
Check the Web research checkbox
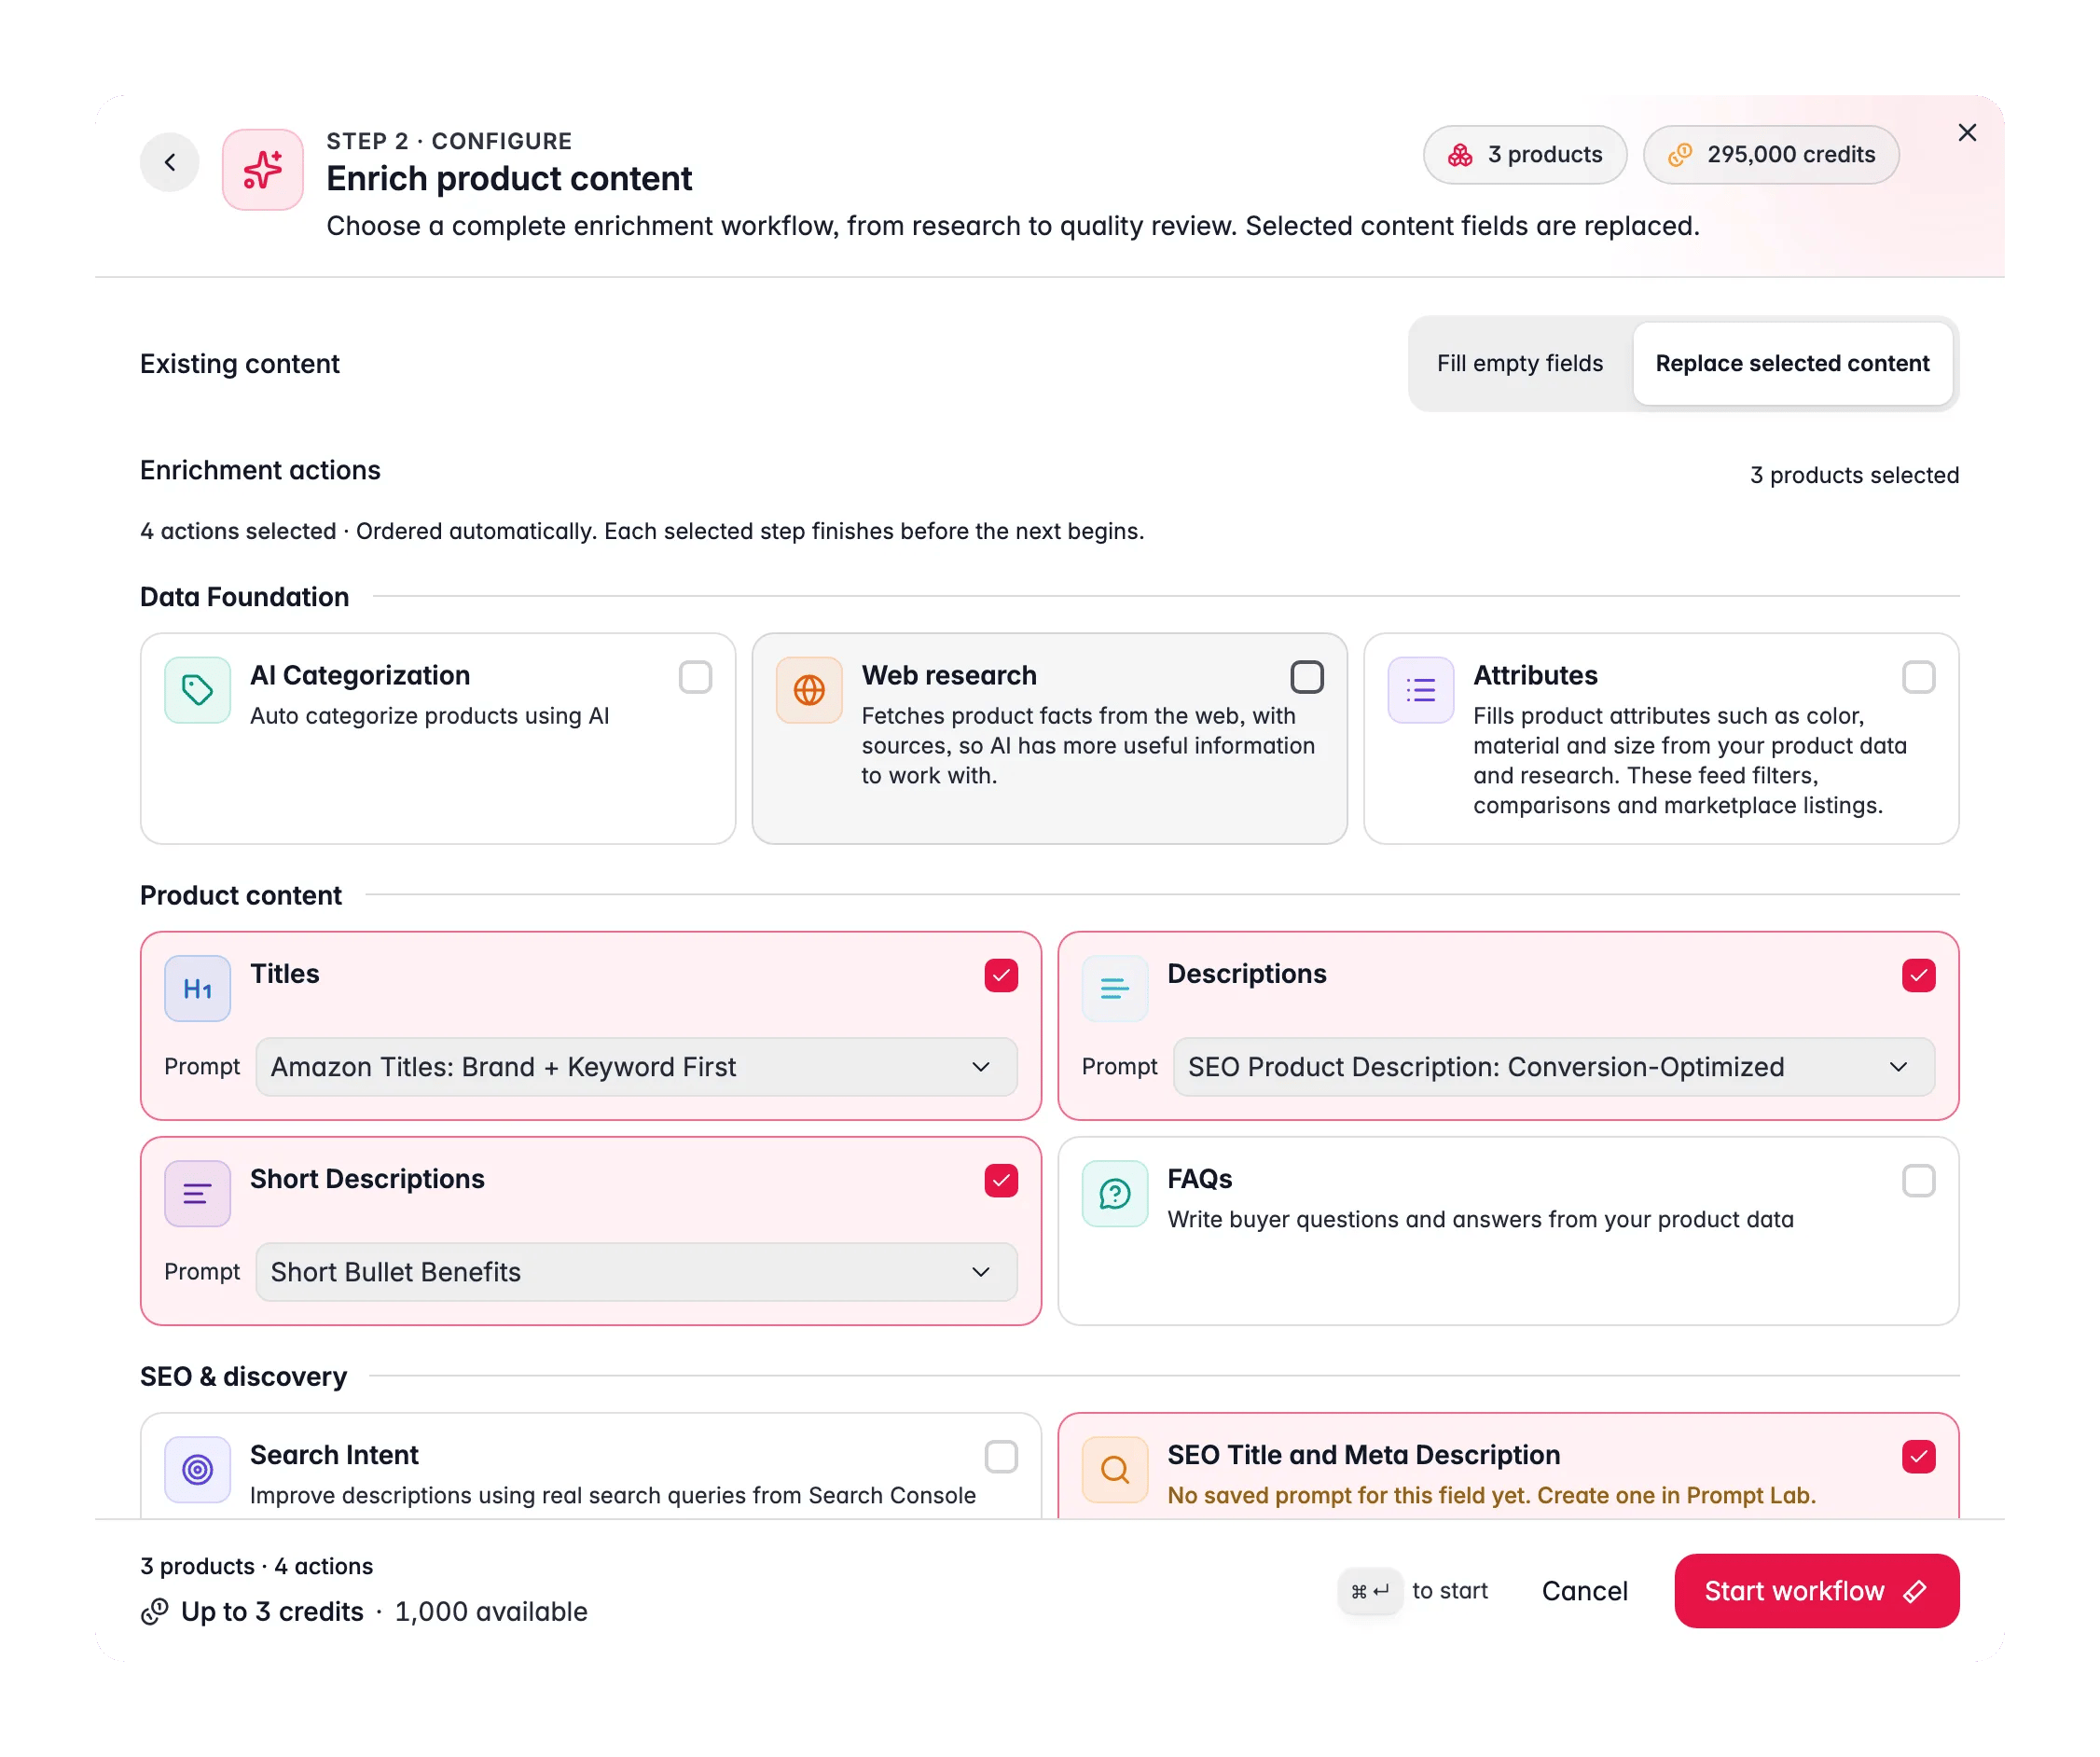(1307, 677)
